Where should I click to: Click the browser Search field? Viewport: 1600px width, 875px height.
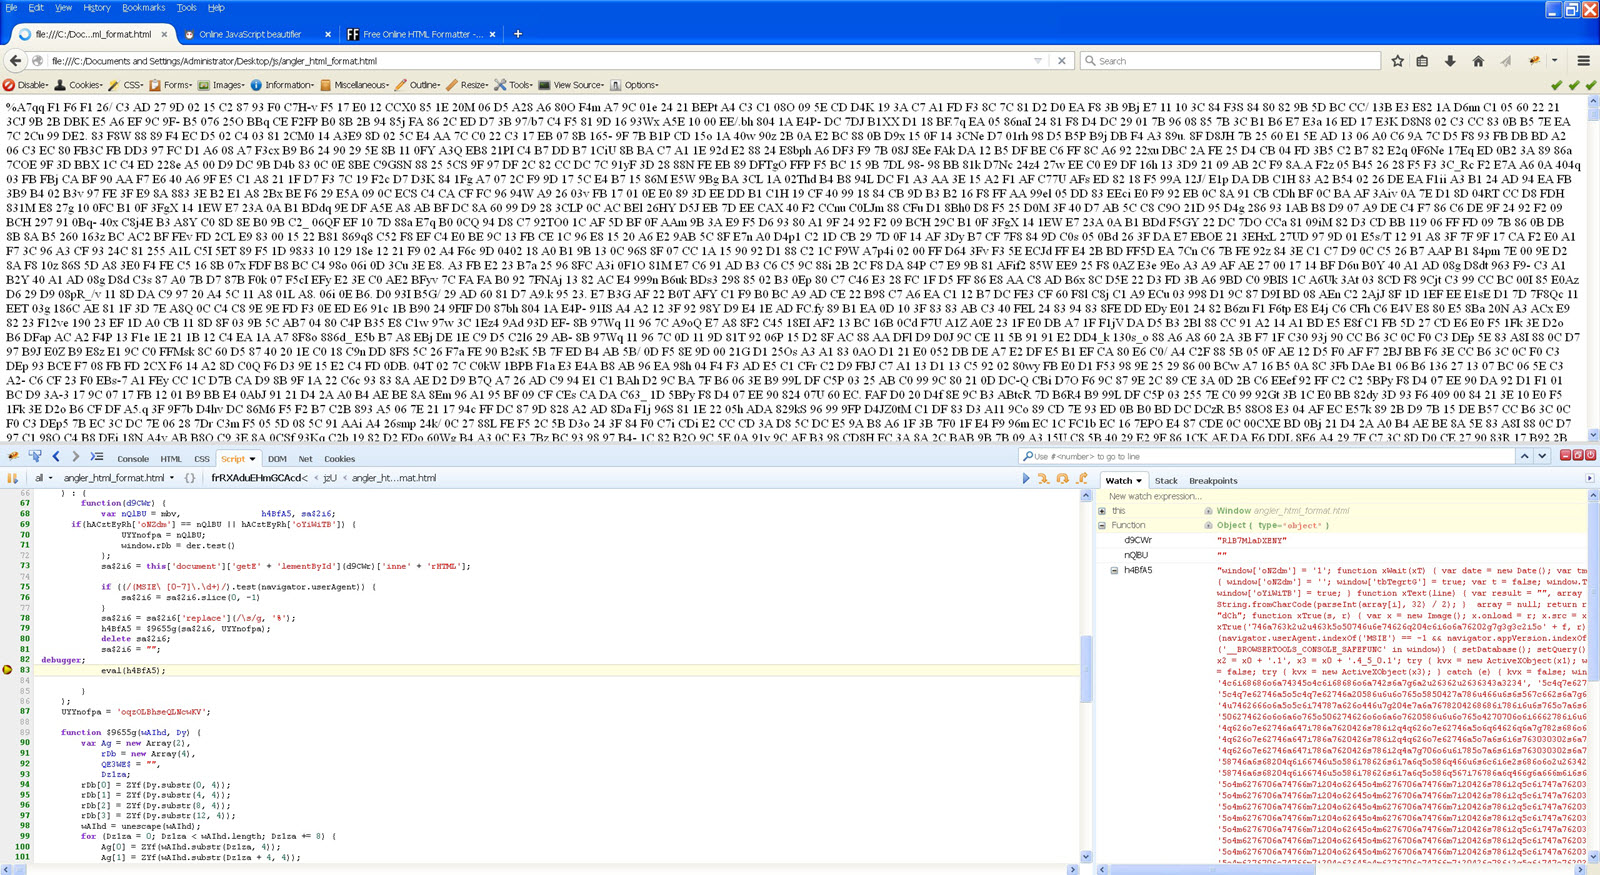point(1231,61)
